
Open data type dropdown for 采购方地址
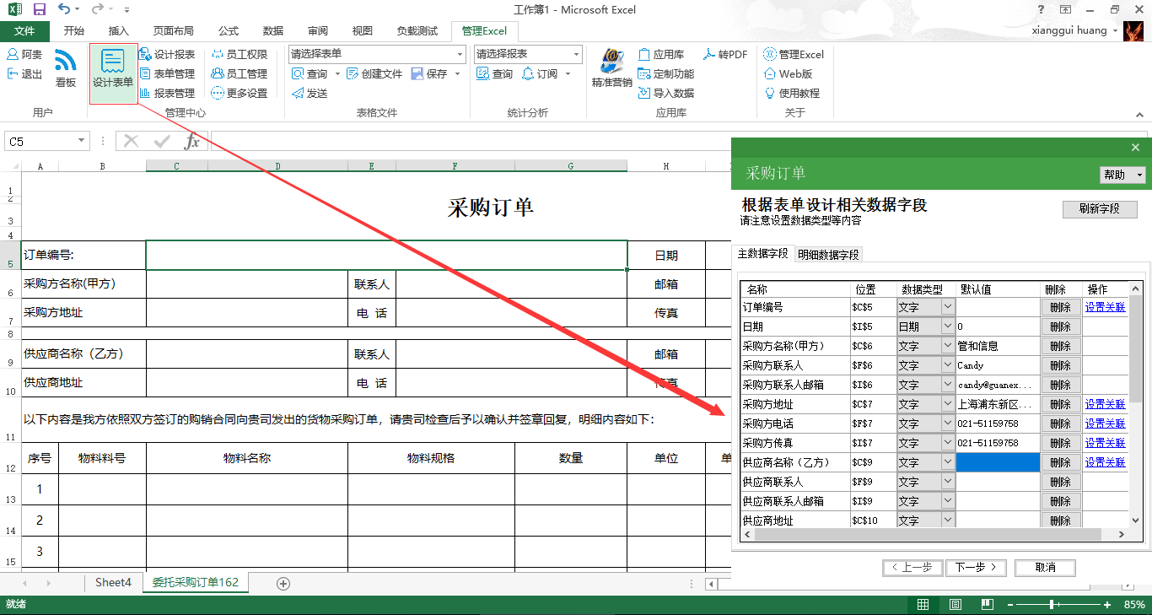(x=948, y=404)
